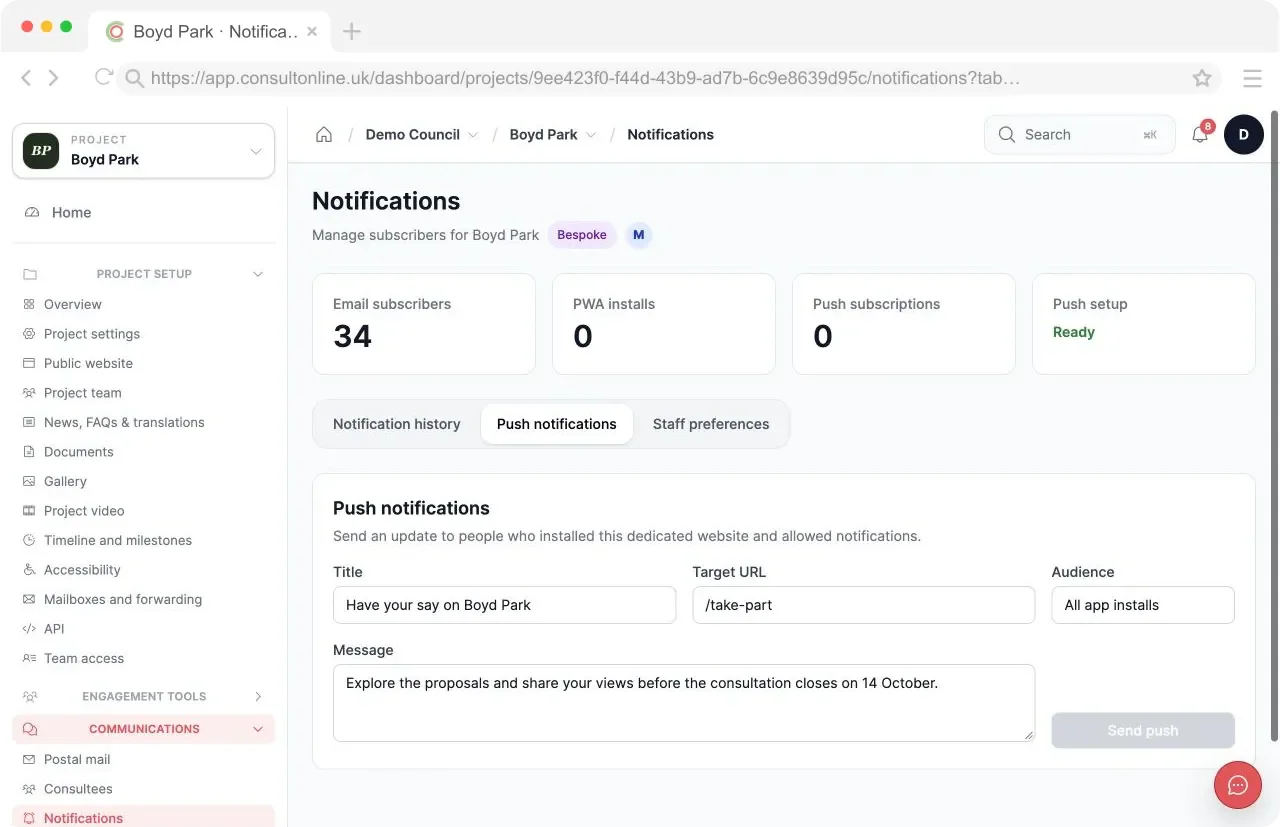Image resolution: width=1280 pixels, height=827 pixels.
Task: Click the Send push button
Action: click(1143, 730)
